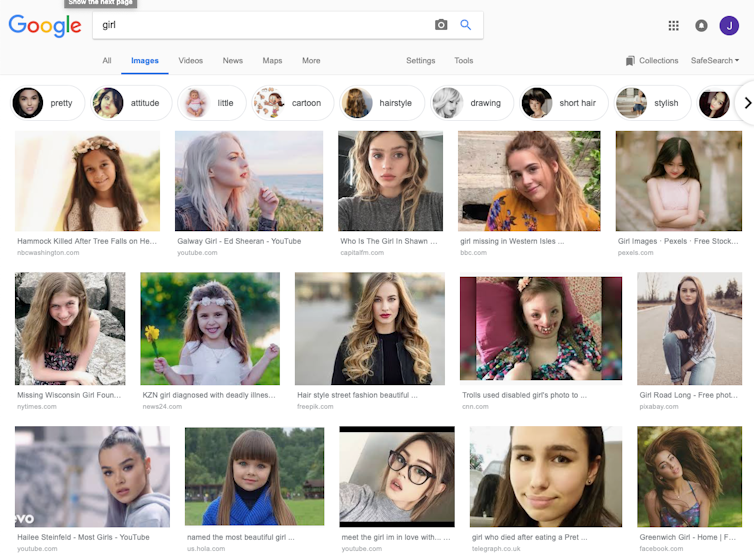Viewport: 754px width, 559px height.
Task: Open the account profile avatar
Action: click(729, 26)
